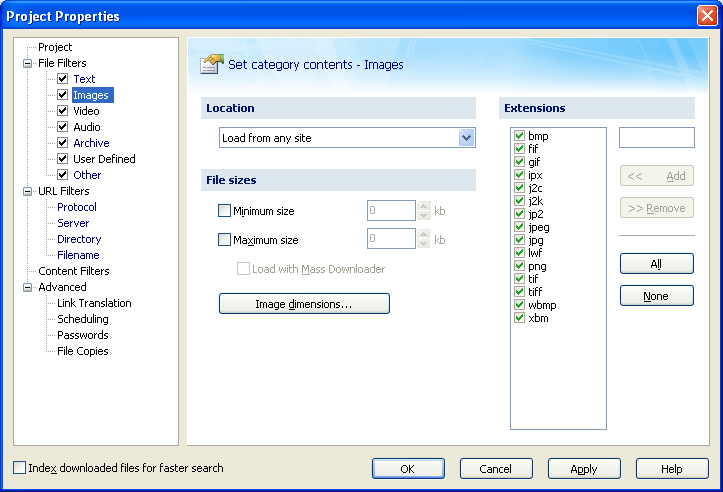Uncheck the j2c extension

[519, 188]
